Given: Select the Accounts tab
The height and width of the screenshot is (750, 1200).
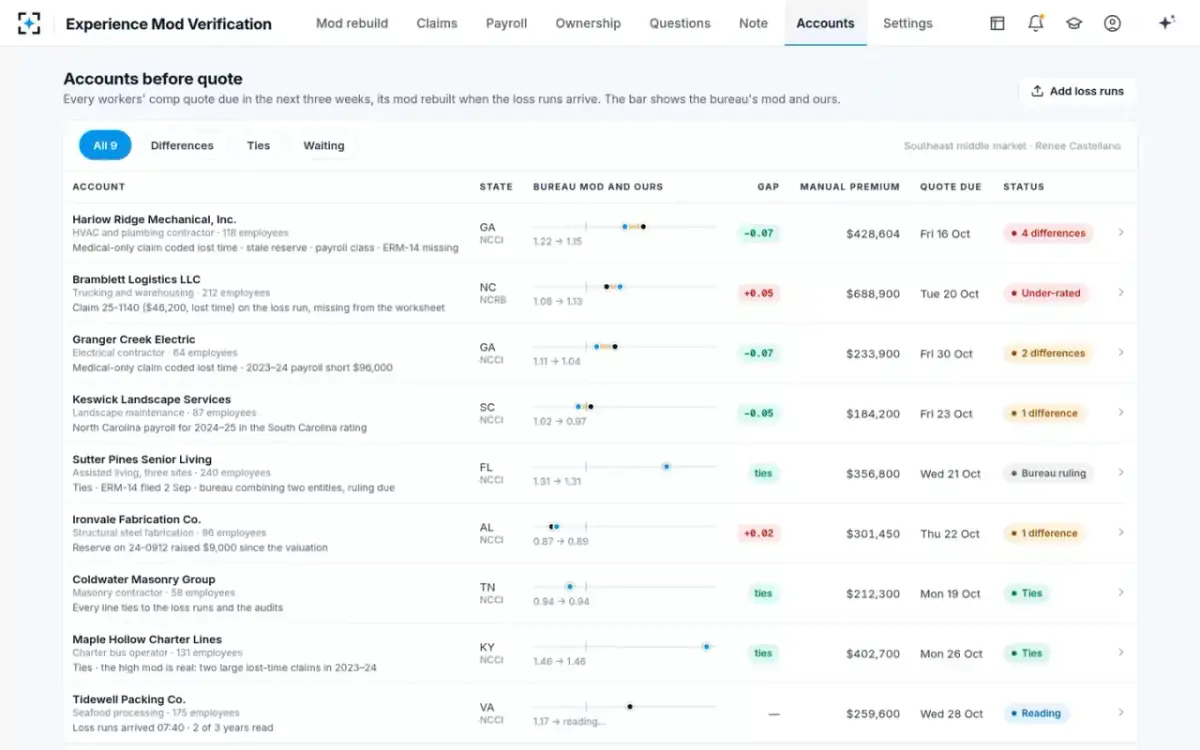Looking at the screenshot, I should (x=825, y=23).
